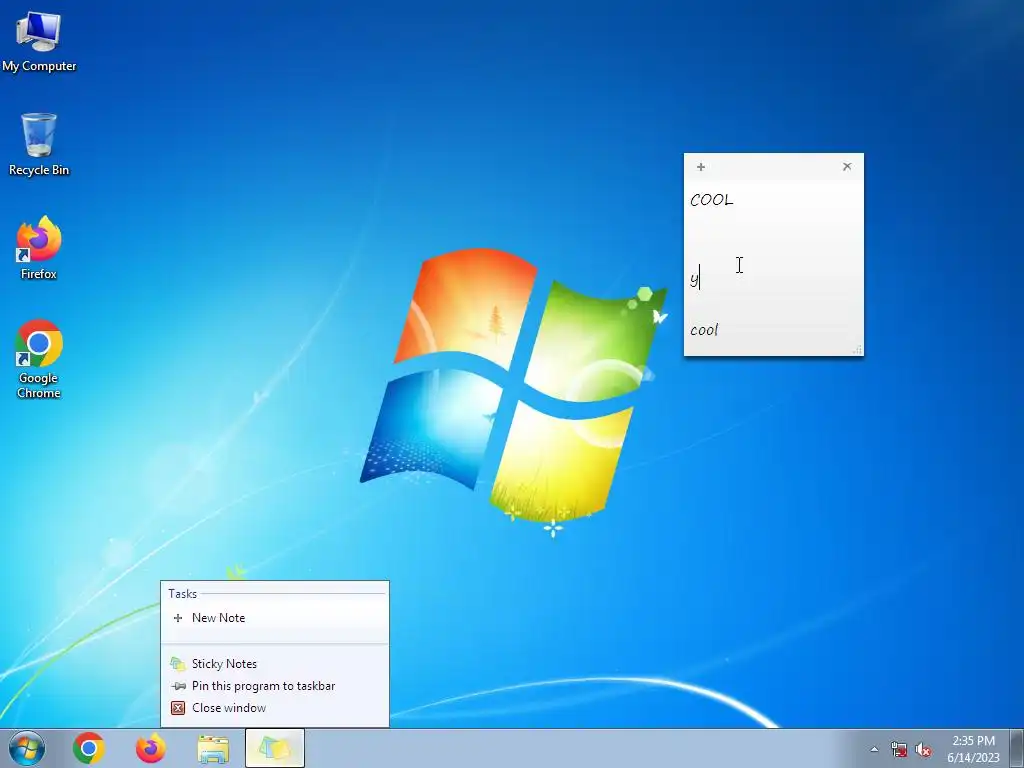Click the lowercase 'cool' text in note
The height and width of the screenshot is (768, 1024).
[704, 330]
